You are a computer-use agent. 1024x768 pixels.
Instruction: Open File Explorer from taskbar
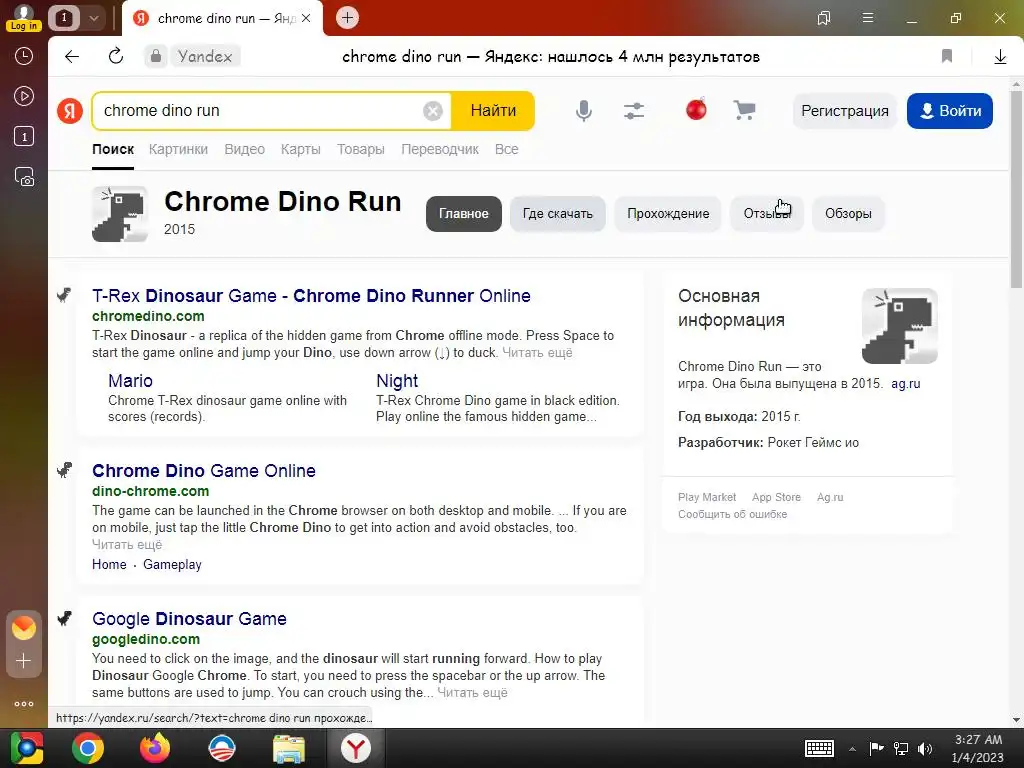289,748
